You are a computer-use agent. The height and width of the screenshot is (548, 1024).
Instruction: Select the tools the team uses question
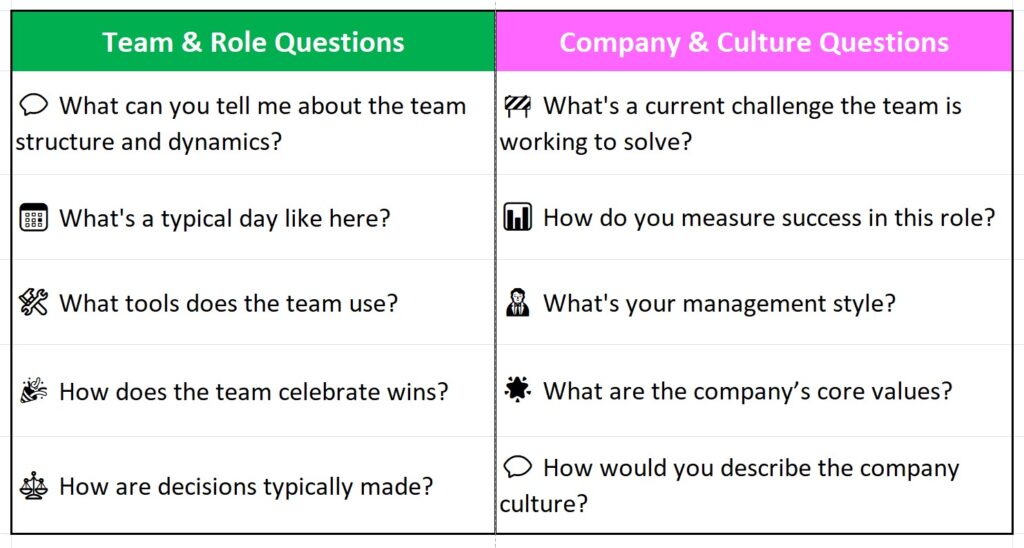point(228,303)
